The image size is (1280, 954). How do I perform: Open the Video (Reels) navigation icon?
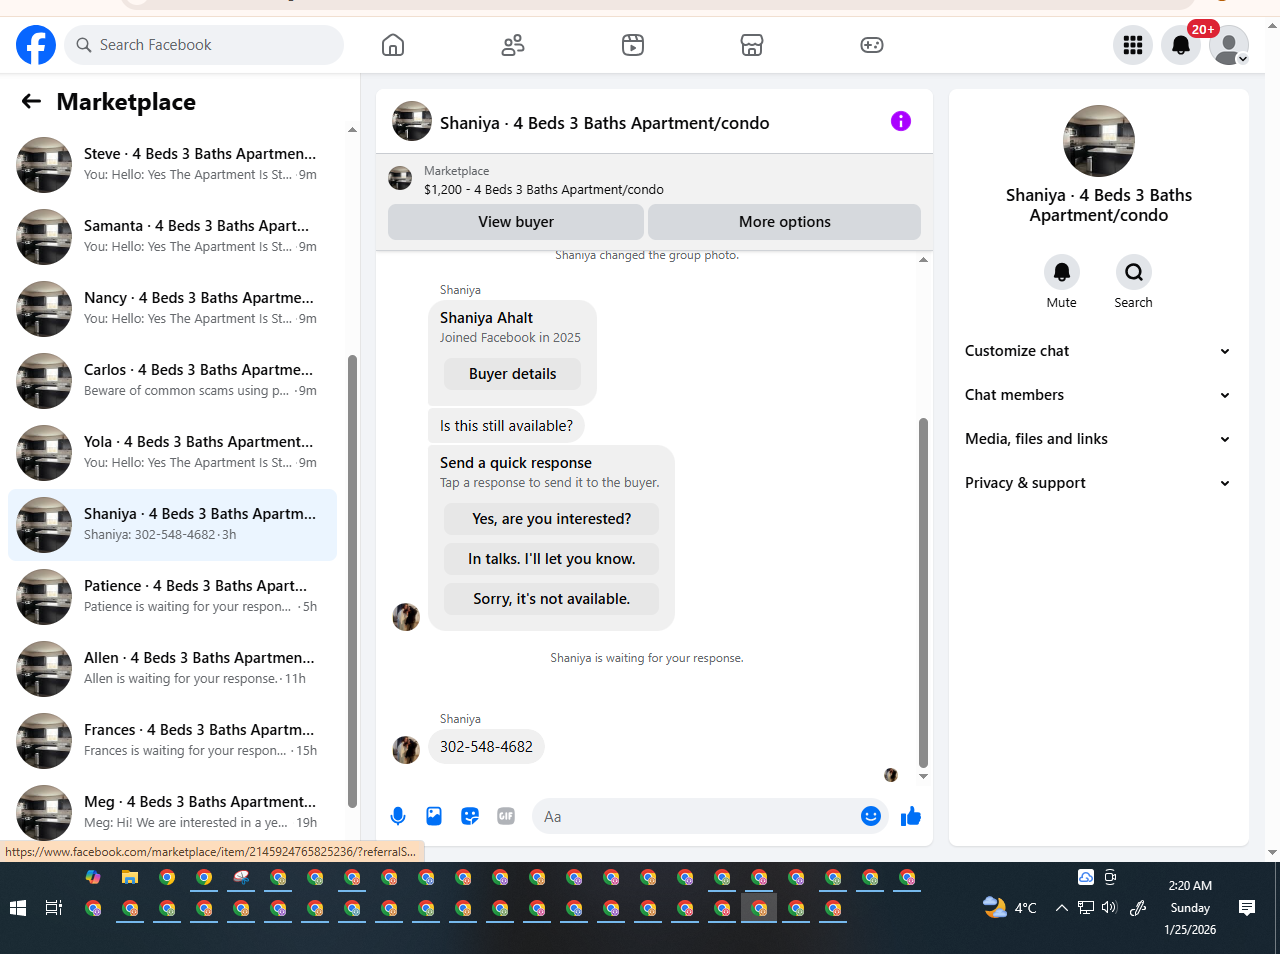633,45
